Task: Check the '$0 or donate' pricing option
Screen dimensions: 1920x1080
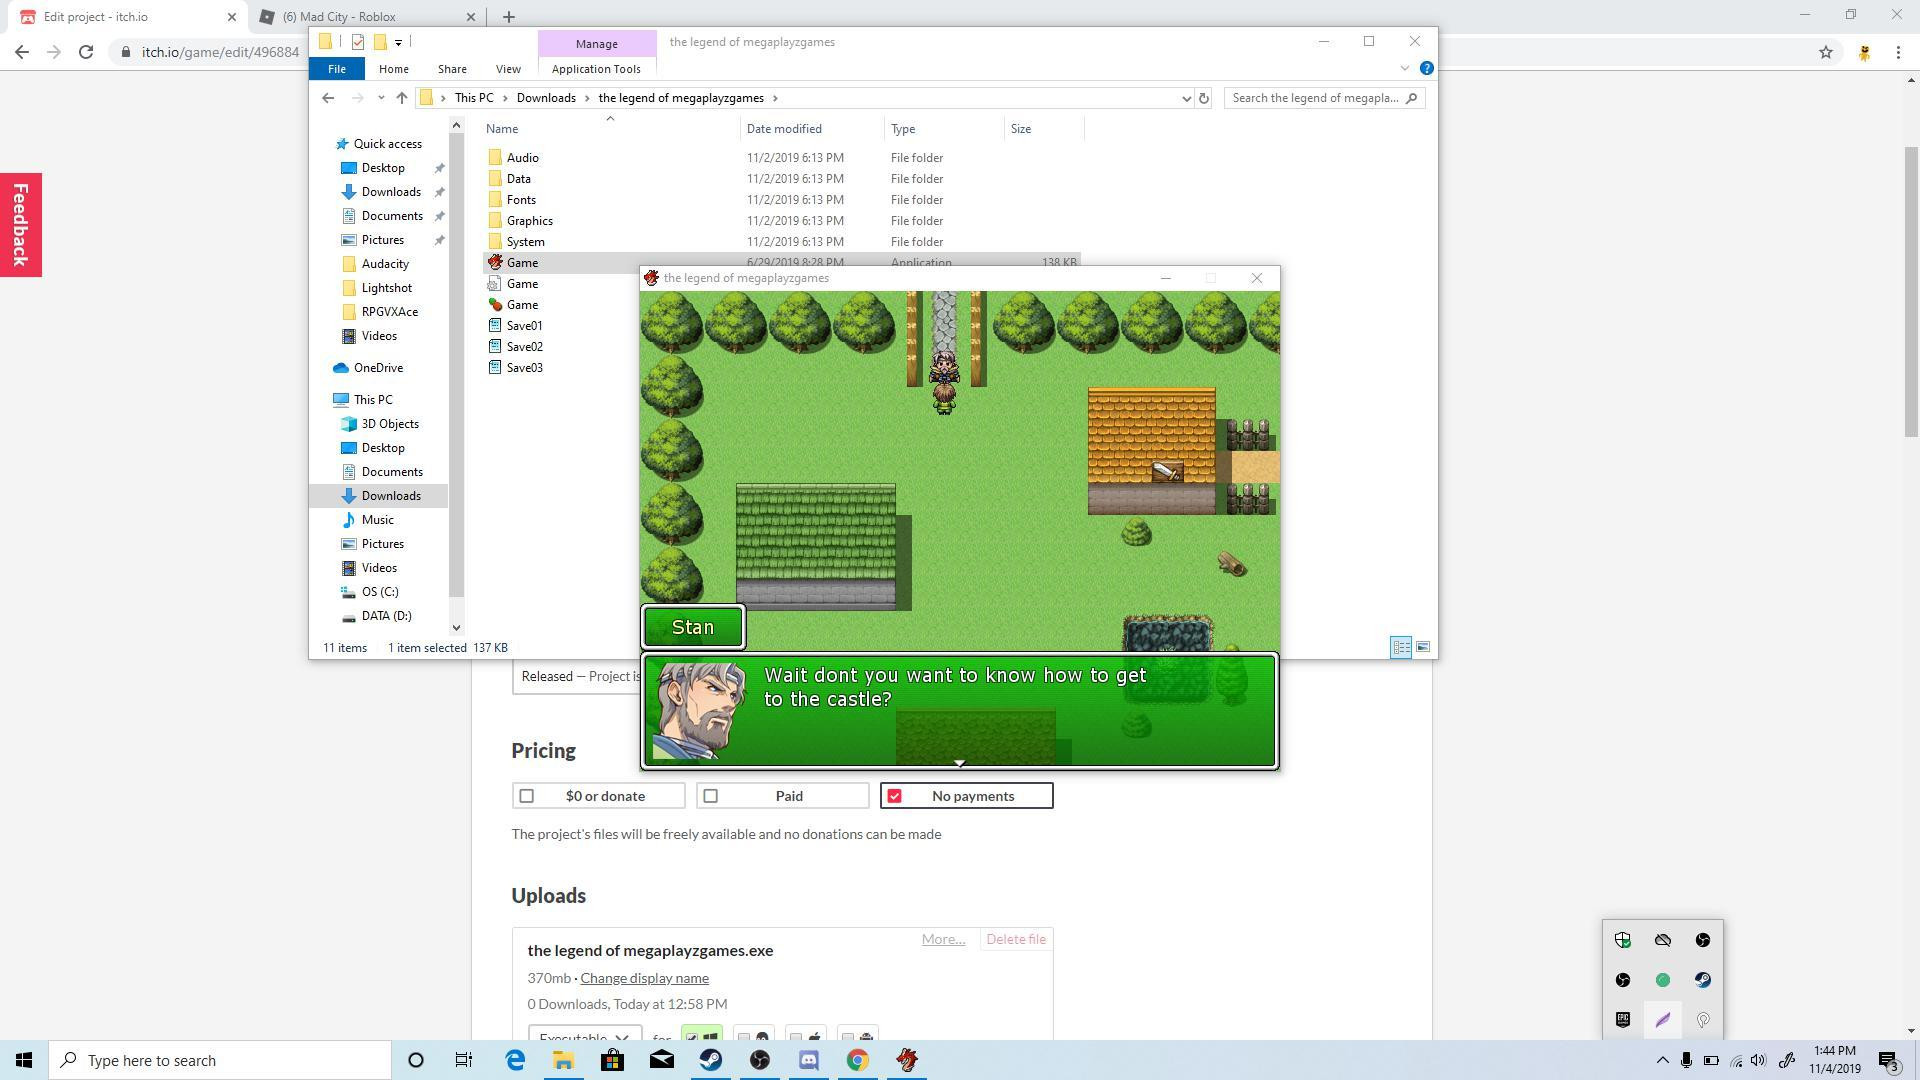Action: (598, 796)
